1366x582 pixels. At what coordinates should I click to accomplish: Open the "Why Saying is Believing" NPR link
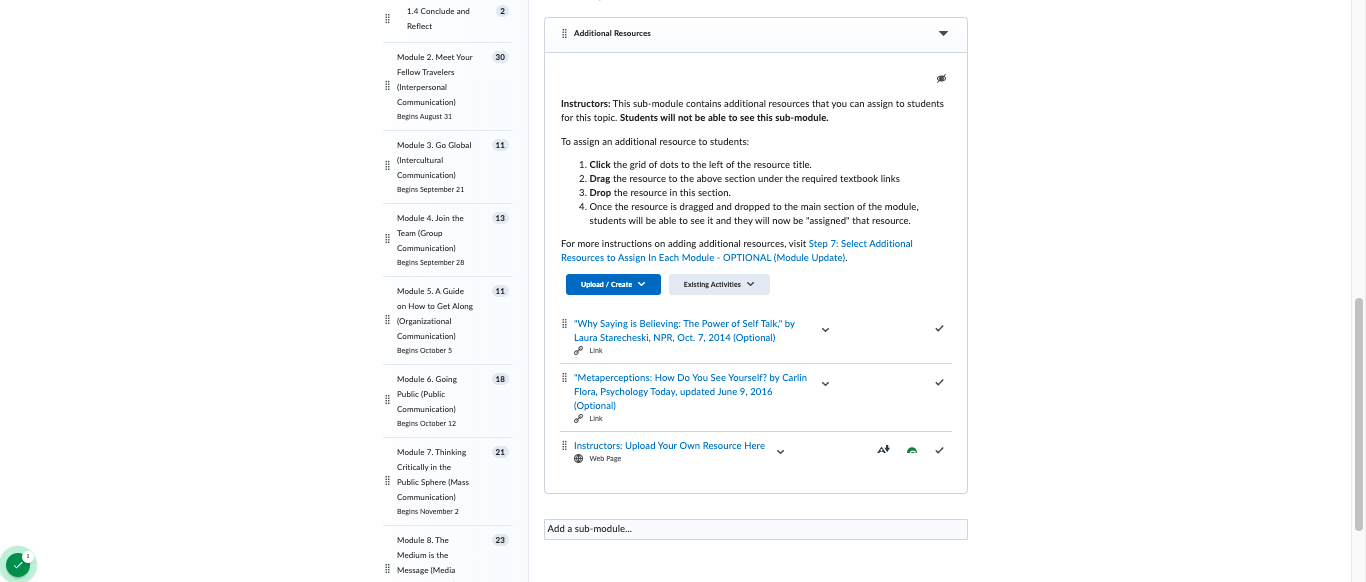684,330
